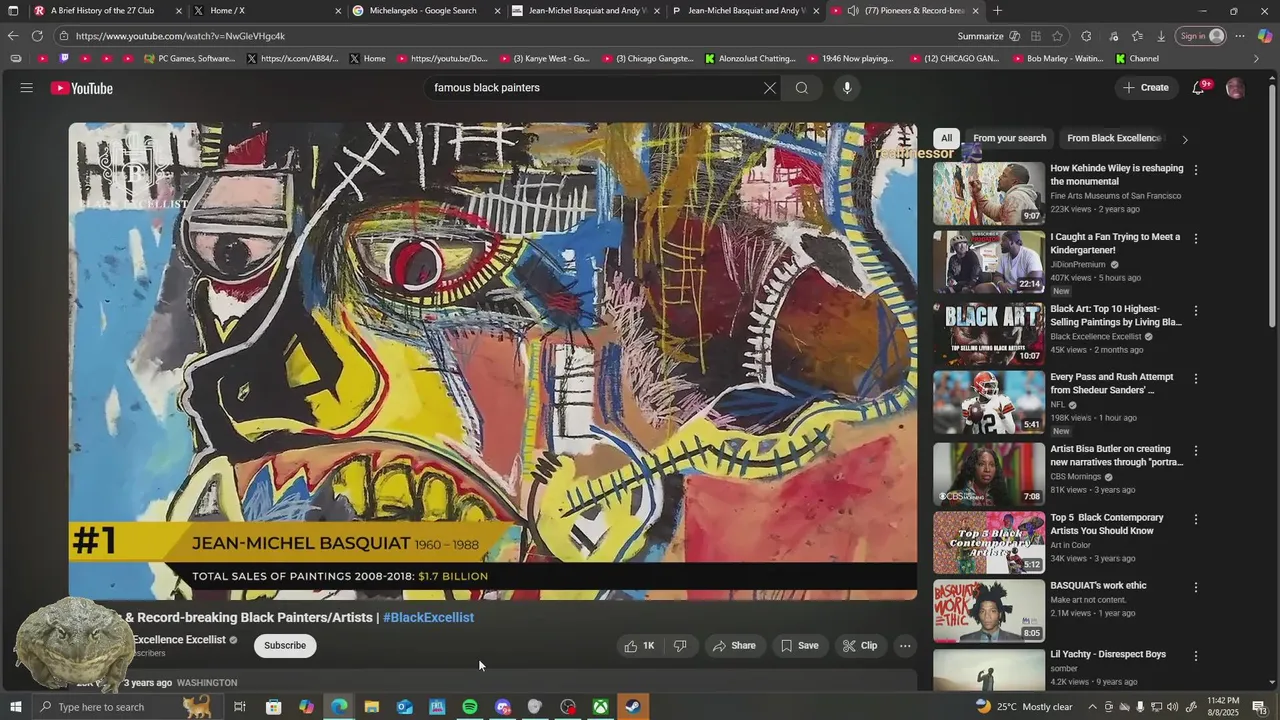Open the favorites list icon

coord(1137,36)
